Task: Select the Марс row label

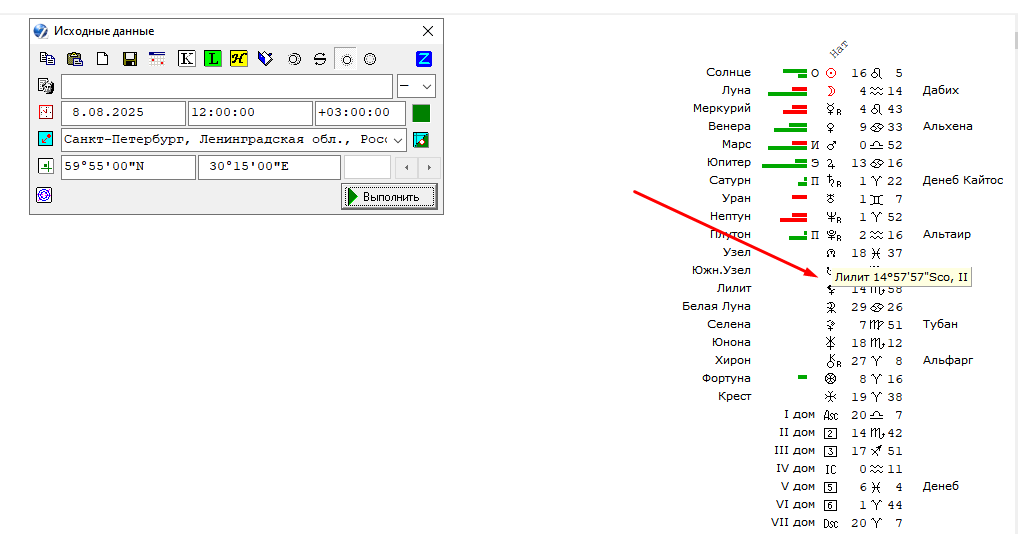Action: [737, 144]
